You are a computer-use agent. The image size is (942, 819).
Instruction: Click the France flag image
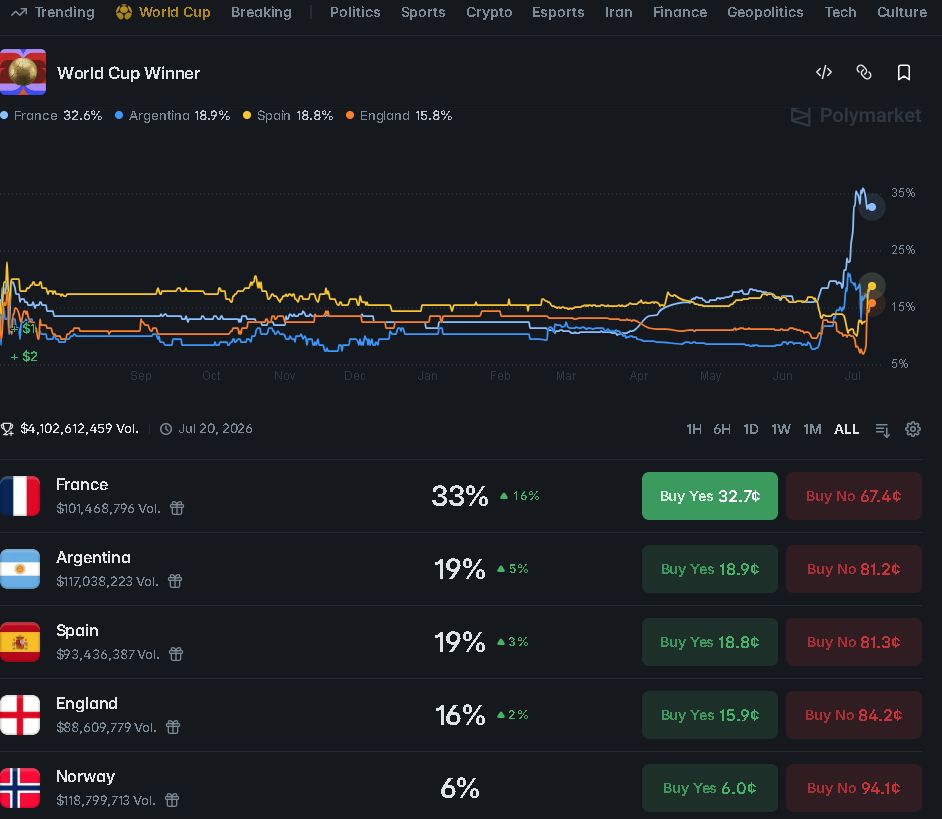20,496
